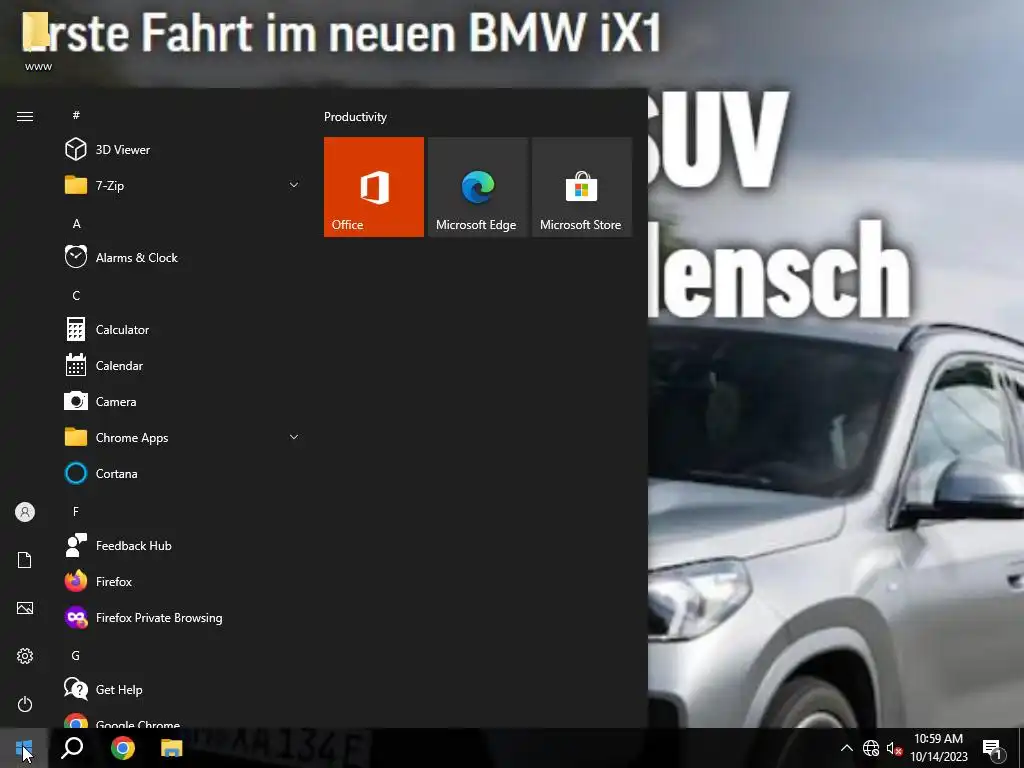The height and width of the screenshot is (768, 1024).
Task: Expand the Start menu hamburger button
Action: click(x=25, y=116)
